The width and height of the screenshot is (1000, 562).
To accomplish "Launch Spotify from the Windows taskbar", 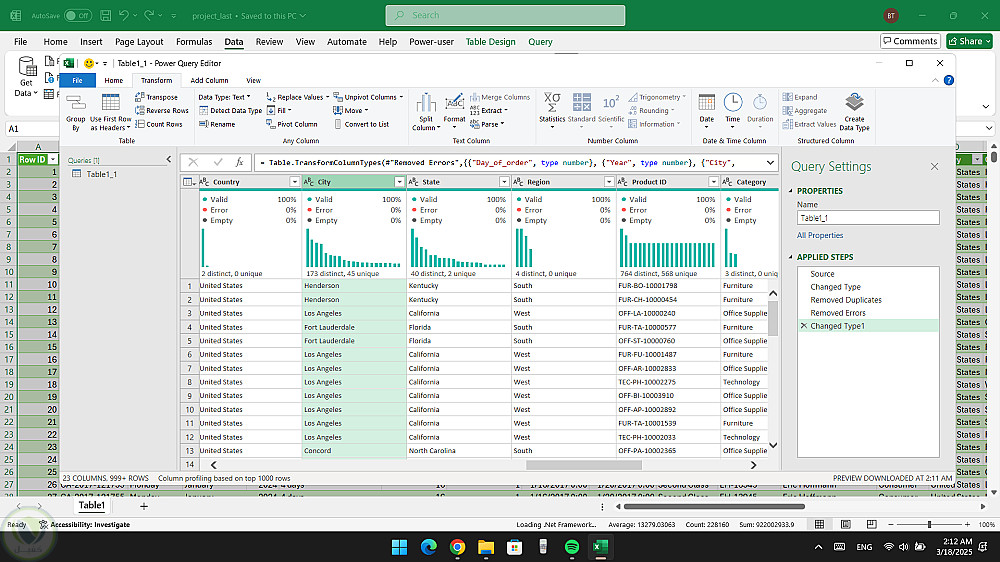I will 572,547.
